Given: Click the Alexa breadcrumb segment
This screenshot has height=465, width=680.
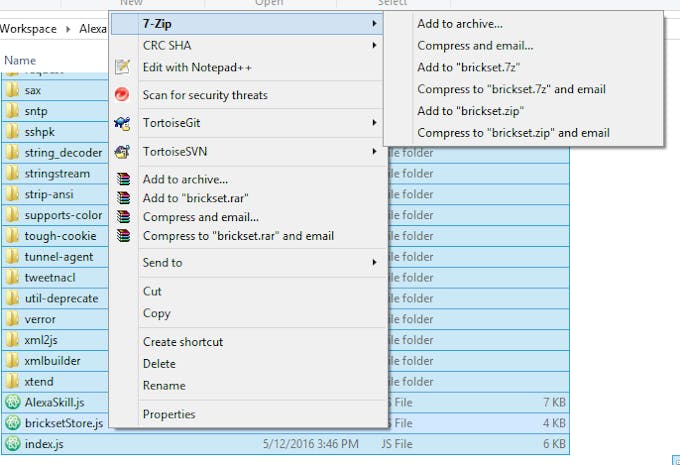Looking at the screenshot, I should [x=93, y=29].
